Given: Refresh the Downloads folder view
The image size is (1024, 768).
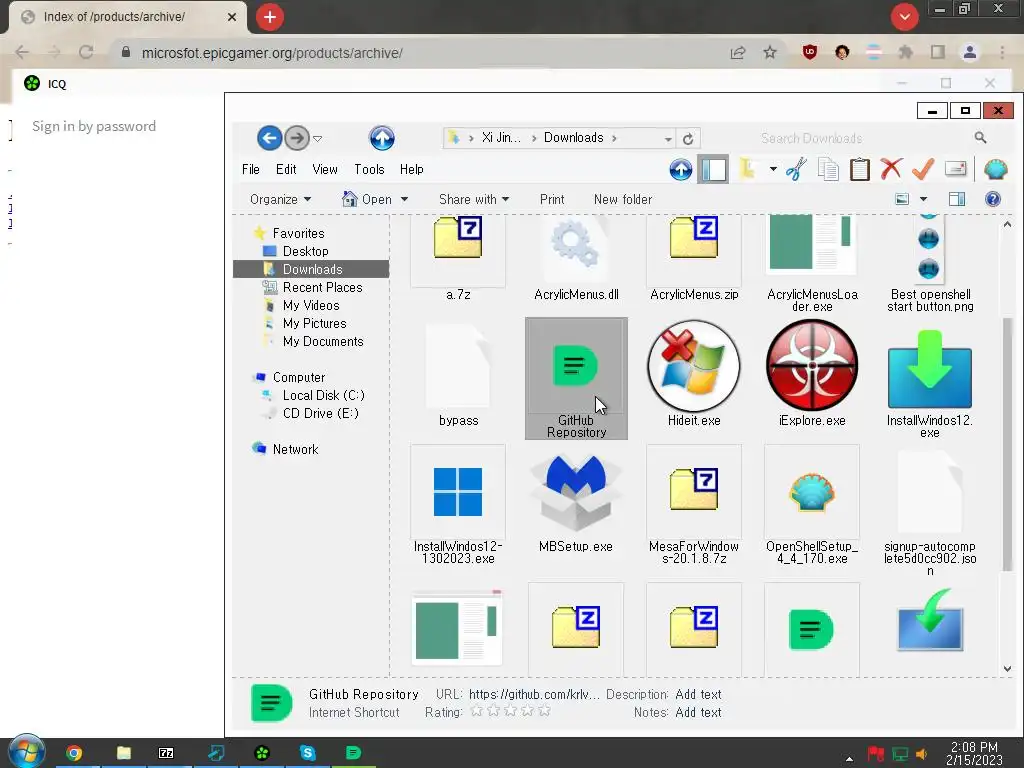Looking at the screenshot, I should point(688,138).
